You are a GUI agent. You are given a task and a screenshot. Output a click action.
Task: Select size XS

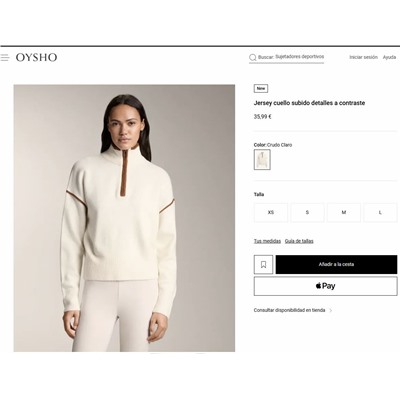pyautogui.click(x=271, y=212)
